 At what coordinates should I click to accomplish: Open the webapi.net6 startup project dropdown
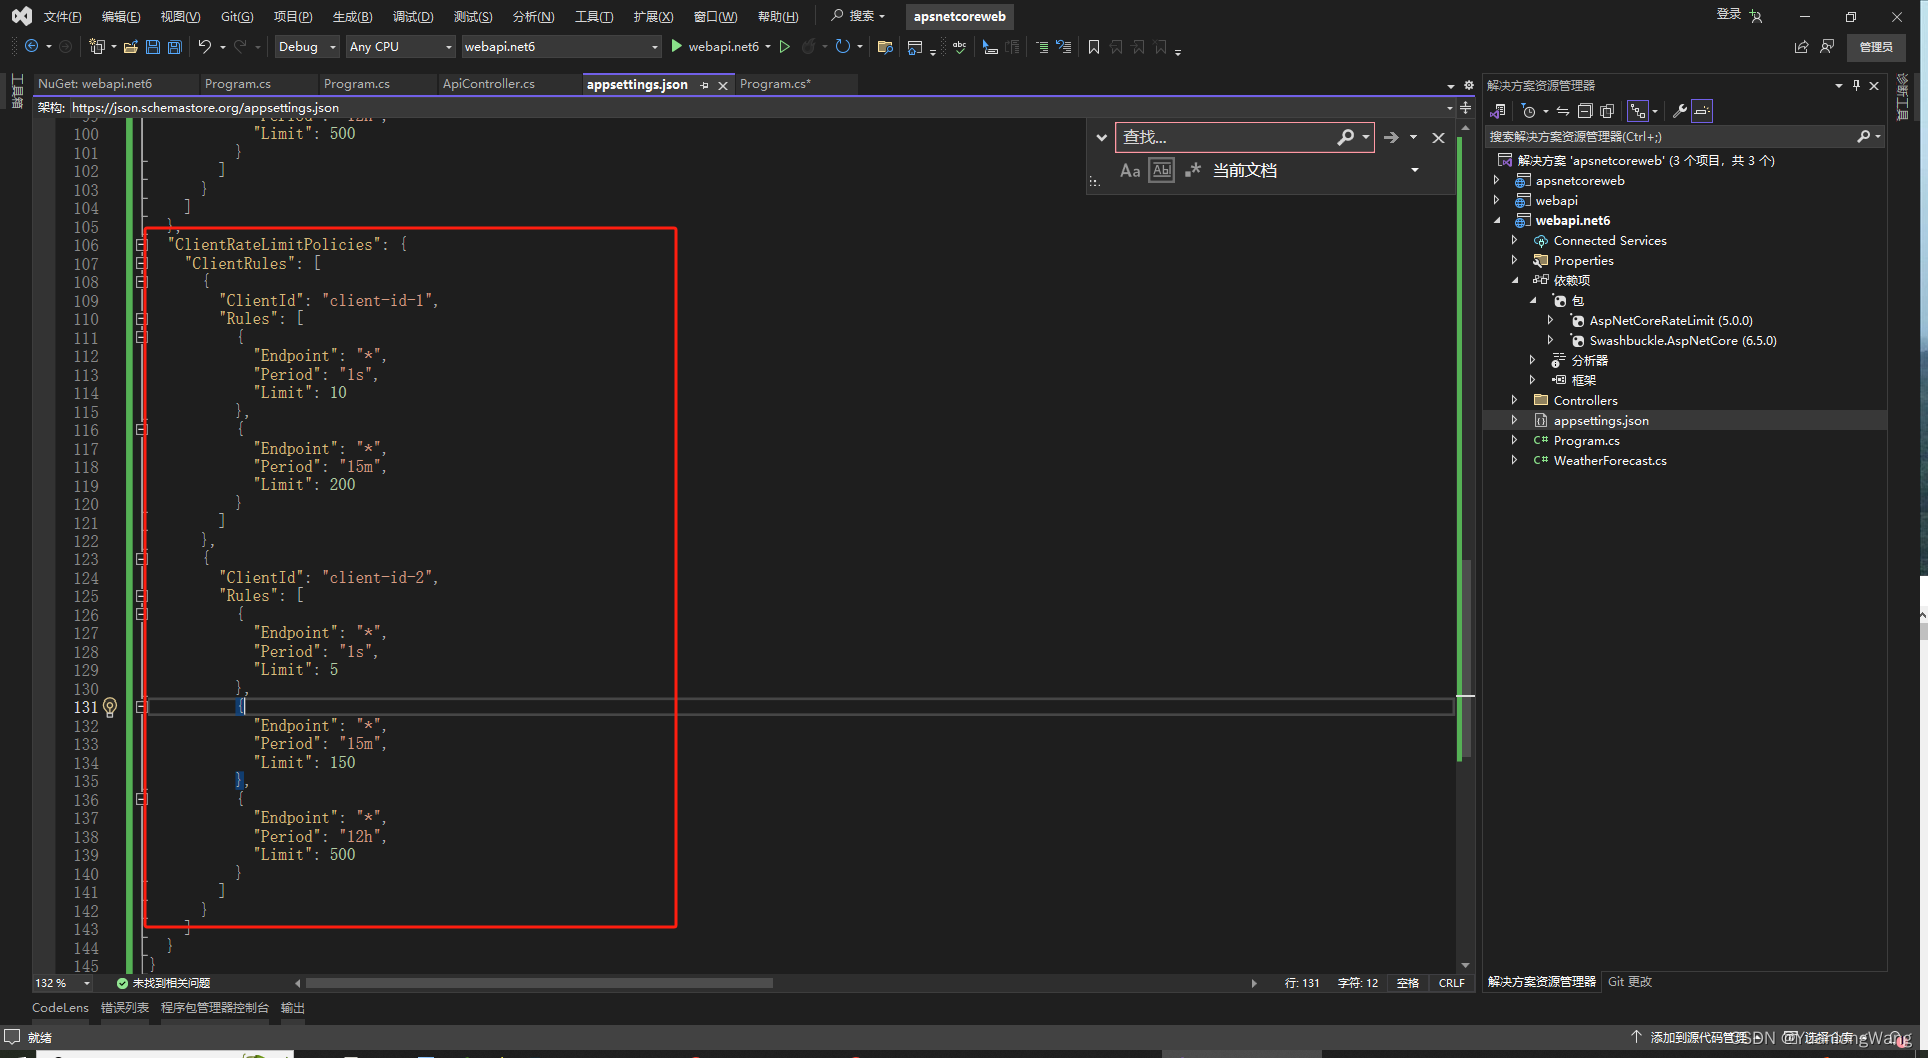click(561, 46)
